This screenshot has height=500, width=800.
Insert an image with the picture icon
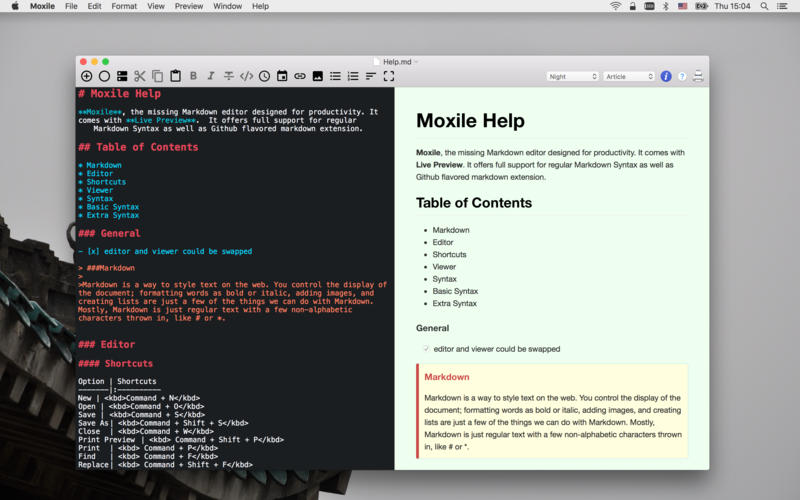[317, 76]
